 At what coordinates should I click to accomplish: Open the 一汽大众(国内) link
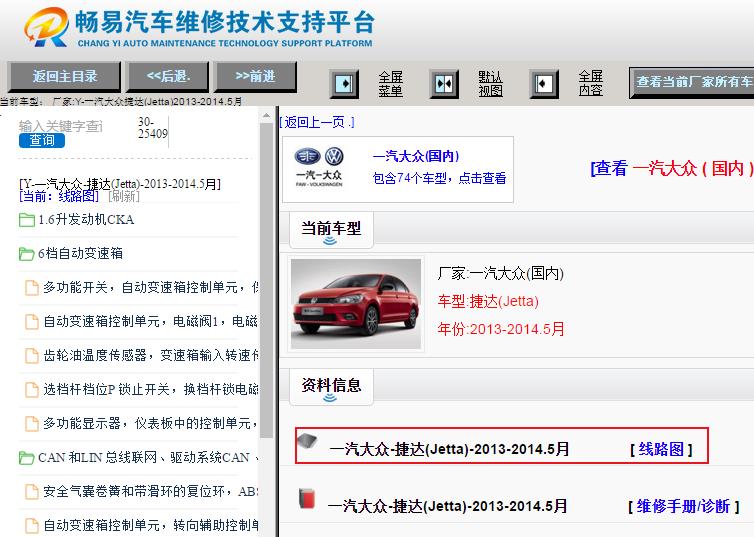click(x=416, y=156)
